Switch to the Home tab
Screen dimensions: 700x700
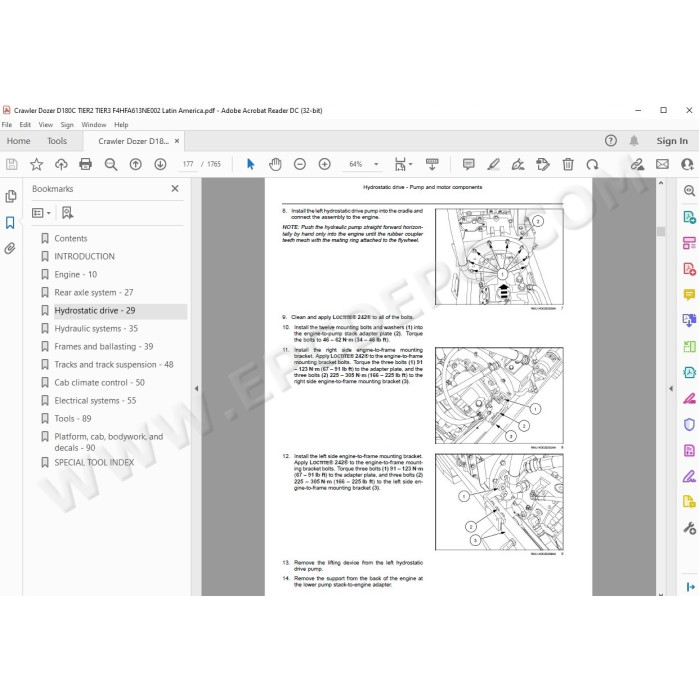point(18,141)
